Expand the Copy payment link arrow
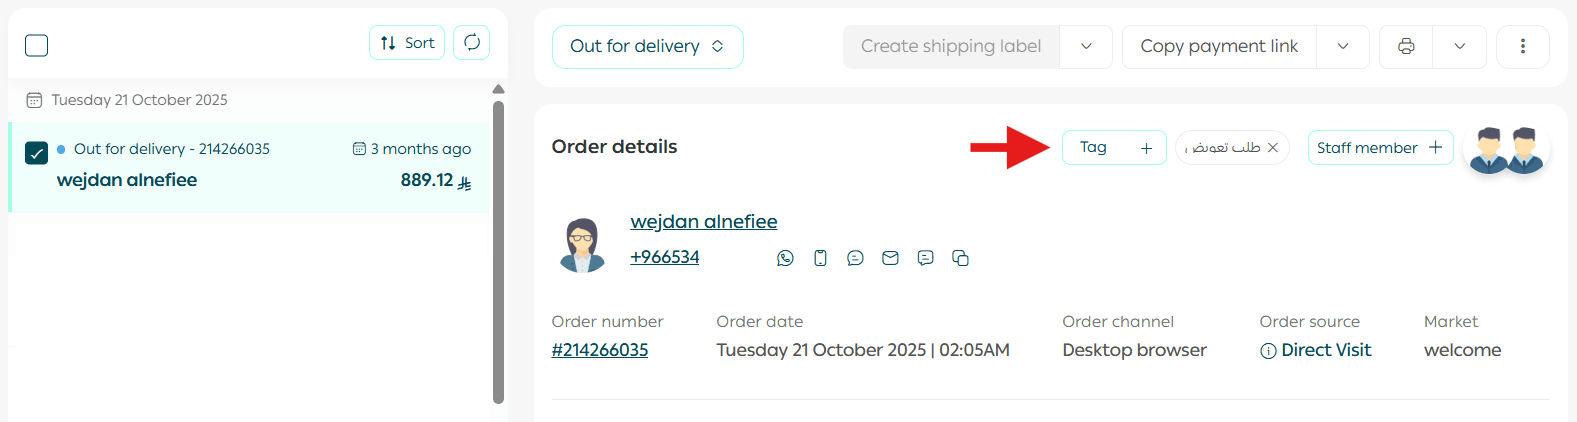Viewport: 1577px width, 422px height. (x=1343, y=47)
